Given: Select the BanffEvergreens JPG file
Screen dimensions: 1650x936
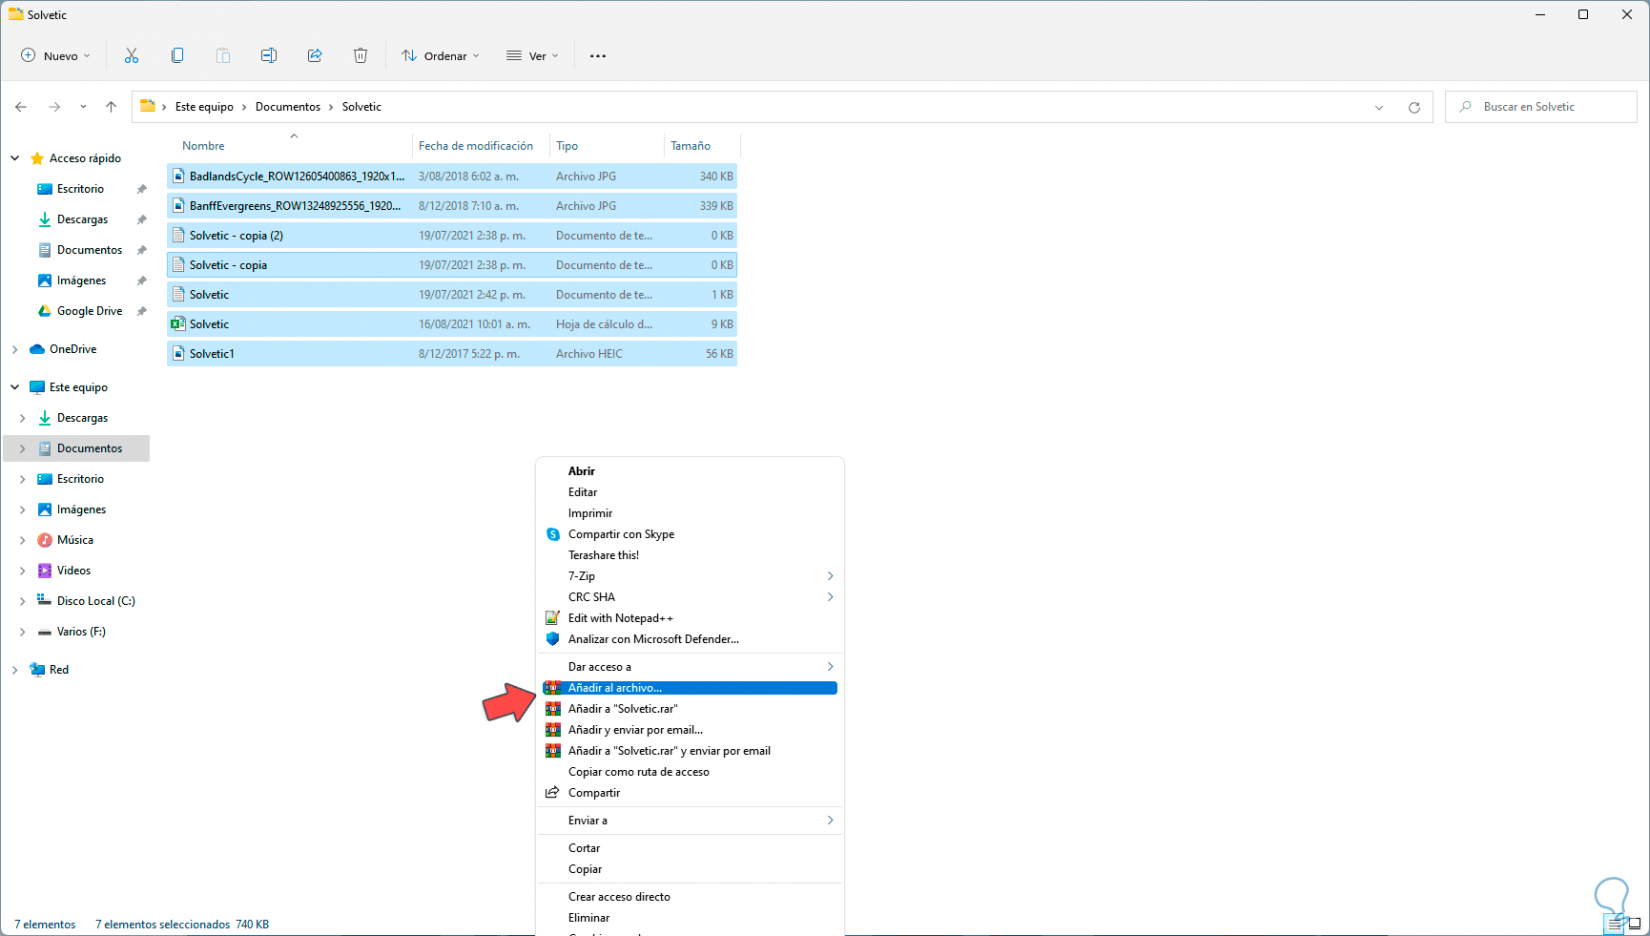Looking at the screenshot, I should point(452,206).
